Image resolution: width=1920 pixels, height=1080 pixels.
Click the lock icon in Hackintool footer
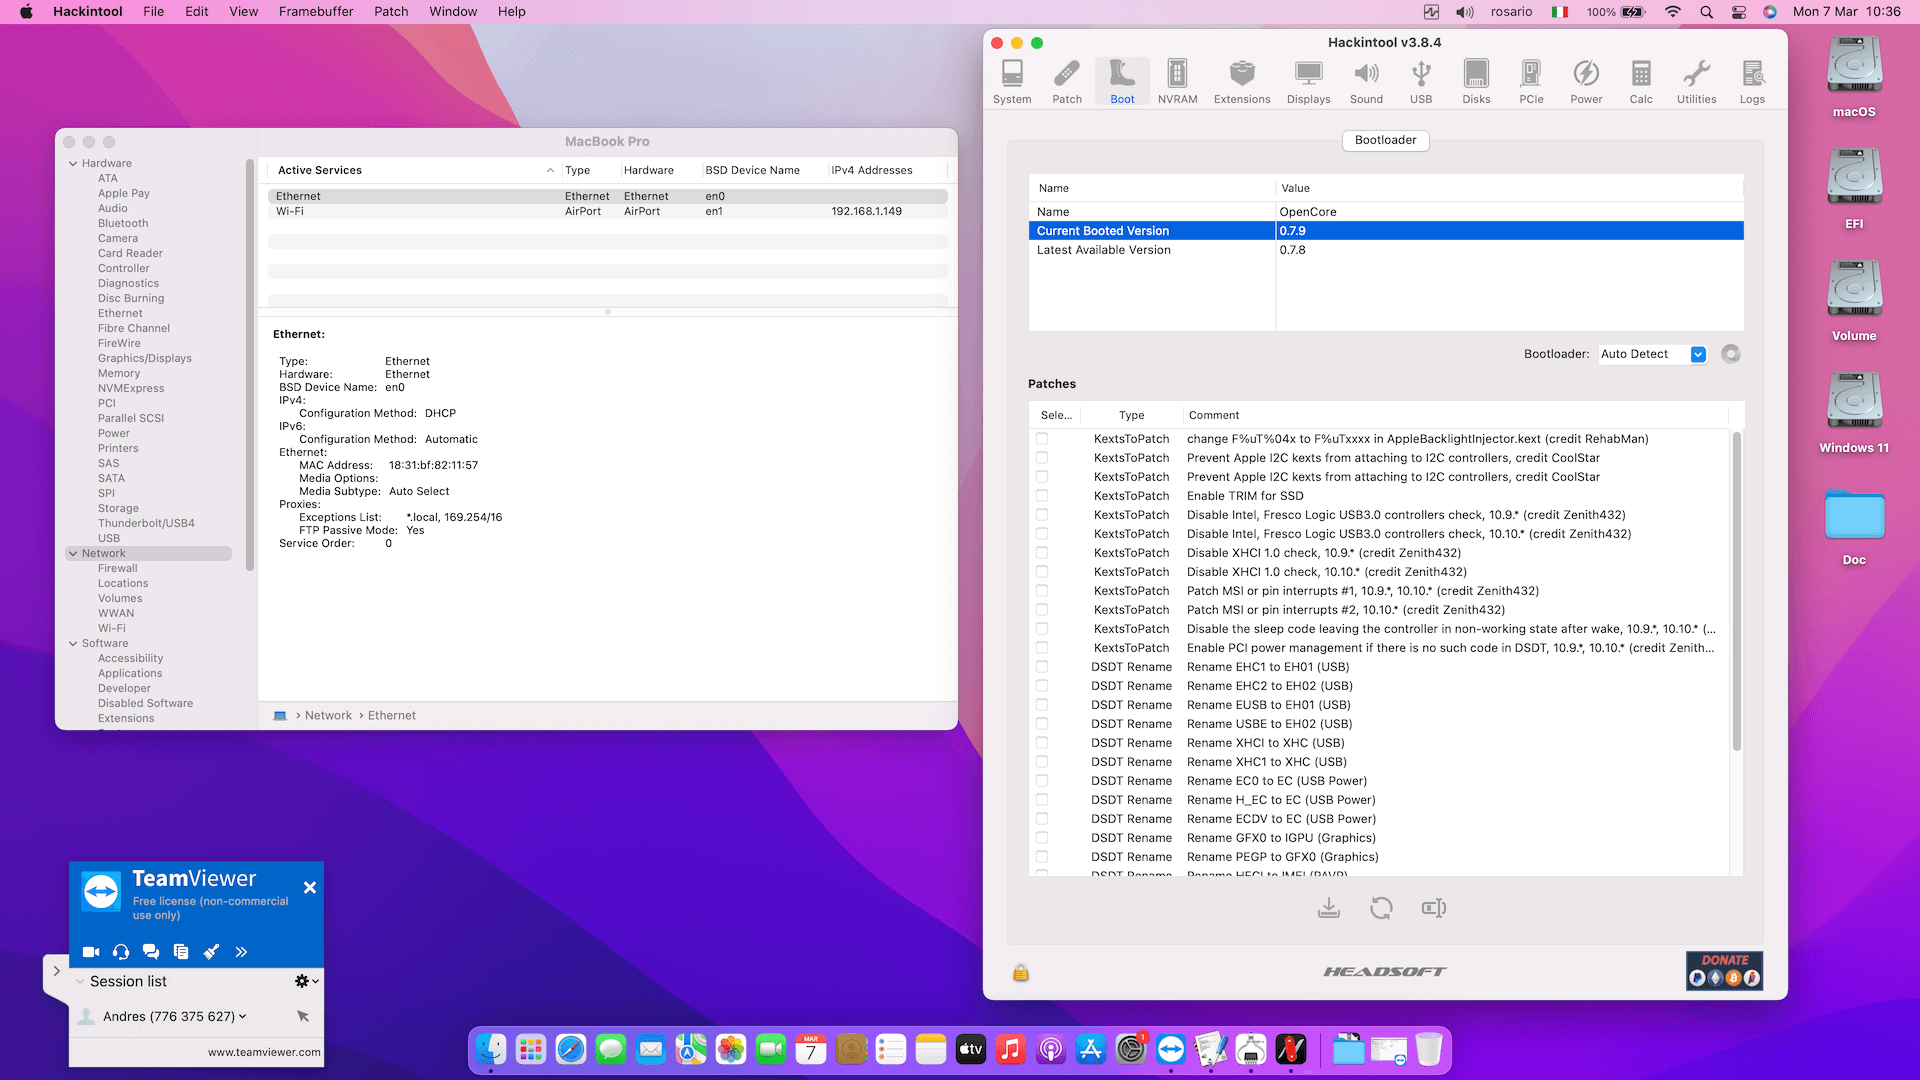pos(1020,972)
